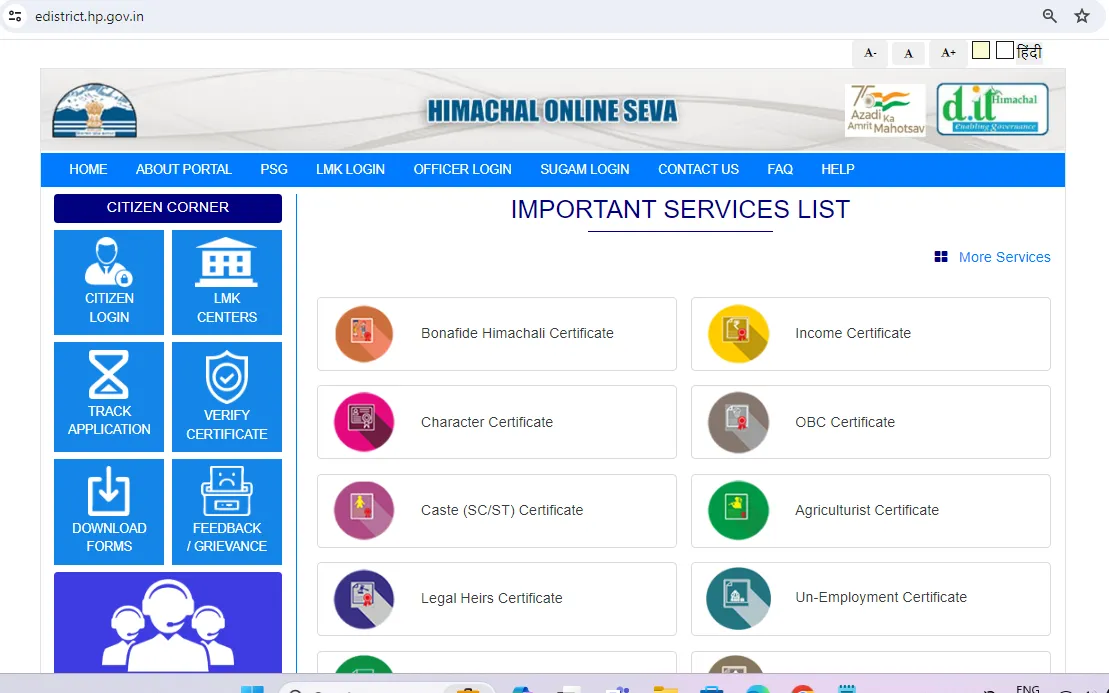
Task: Click the browser zoom magnifier icon
Action: [x=1049, y=16]
